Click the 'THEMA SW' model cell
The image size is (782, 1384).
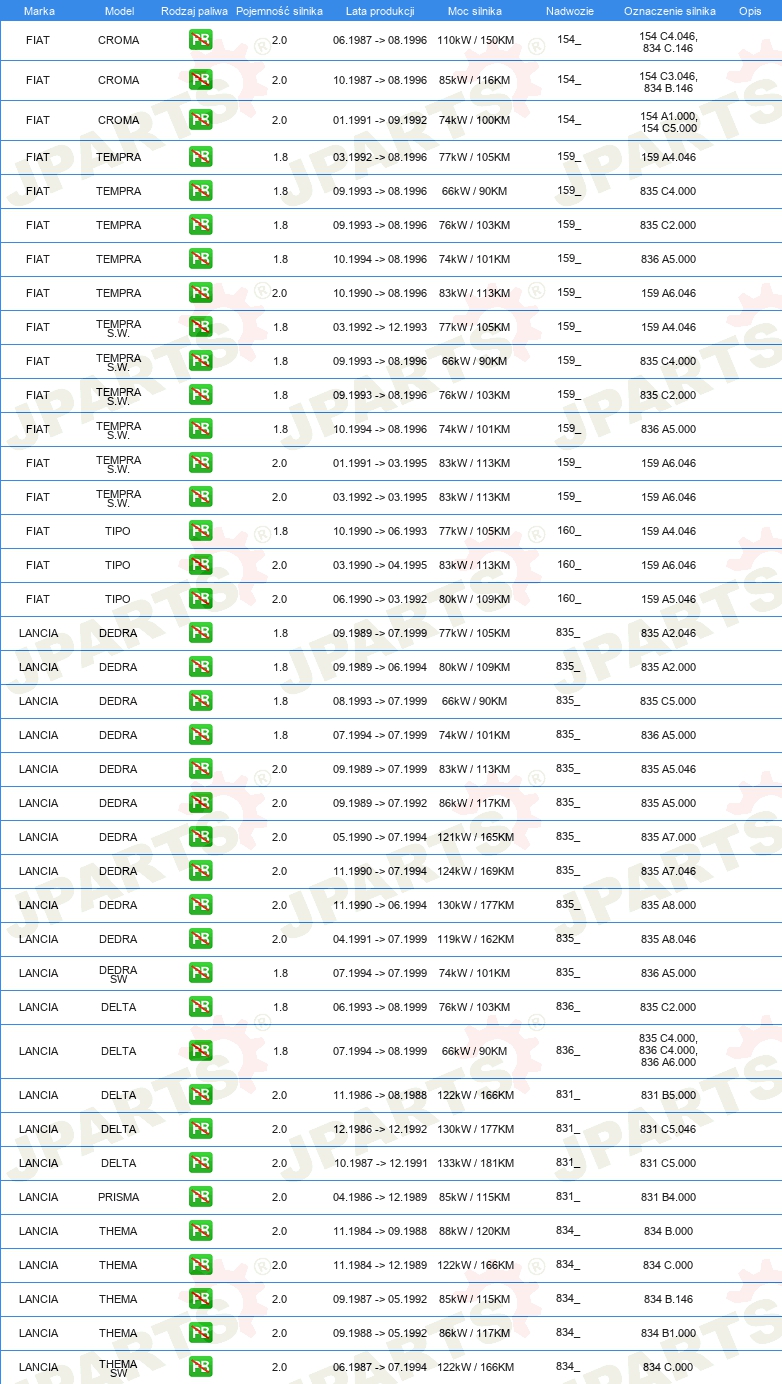(119, 1368)
